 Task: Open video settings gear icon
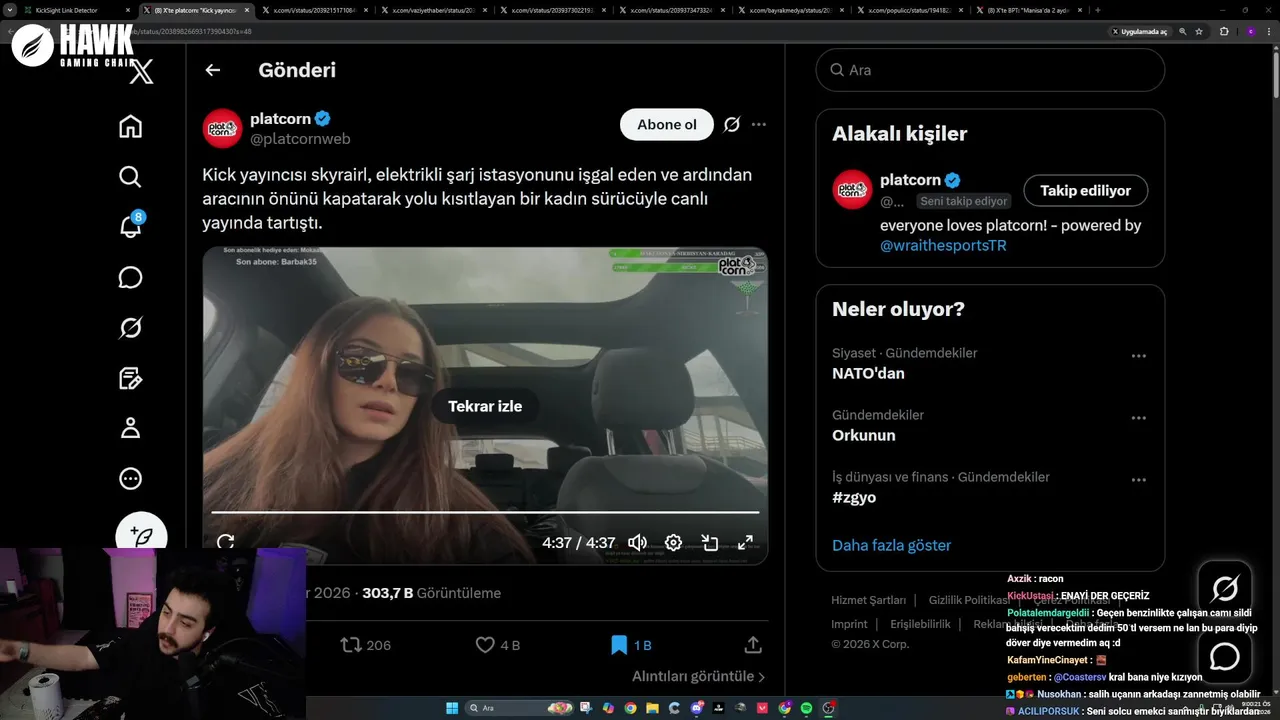[673, 543]
